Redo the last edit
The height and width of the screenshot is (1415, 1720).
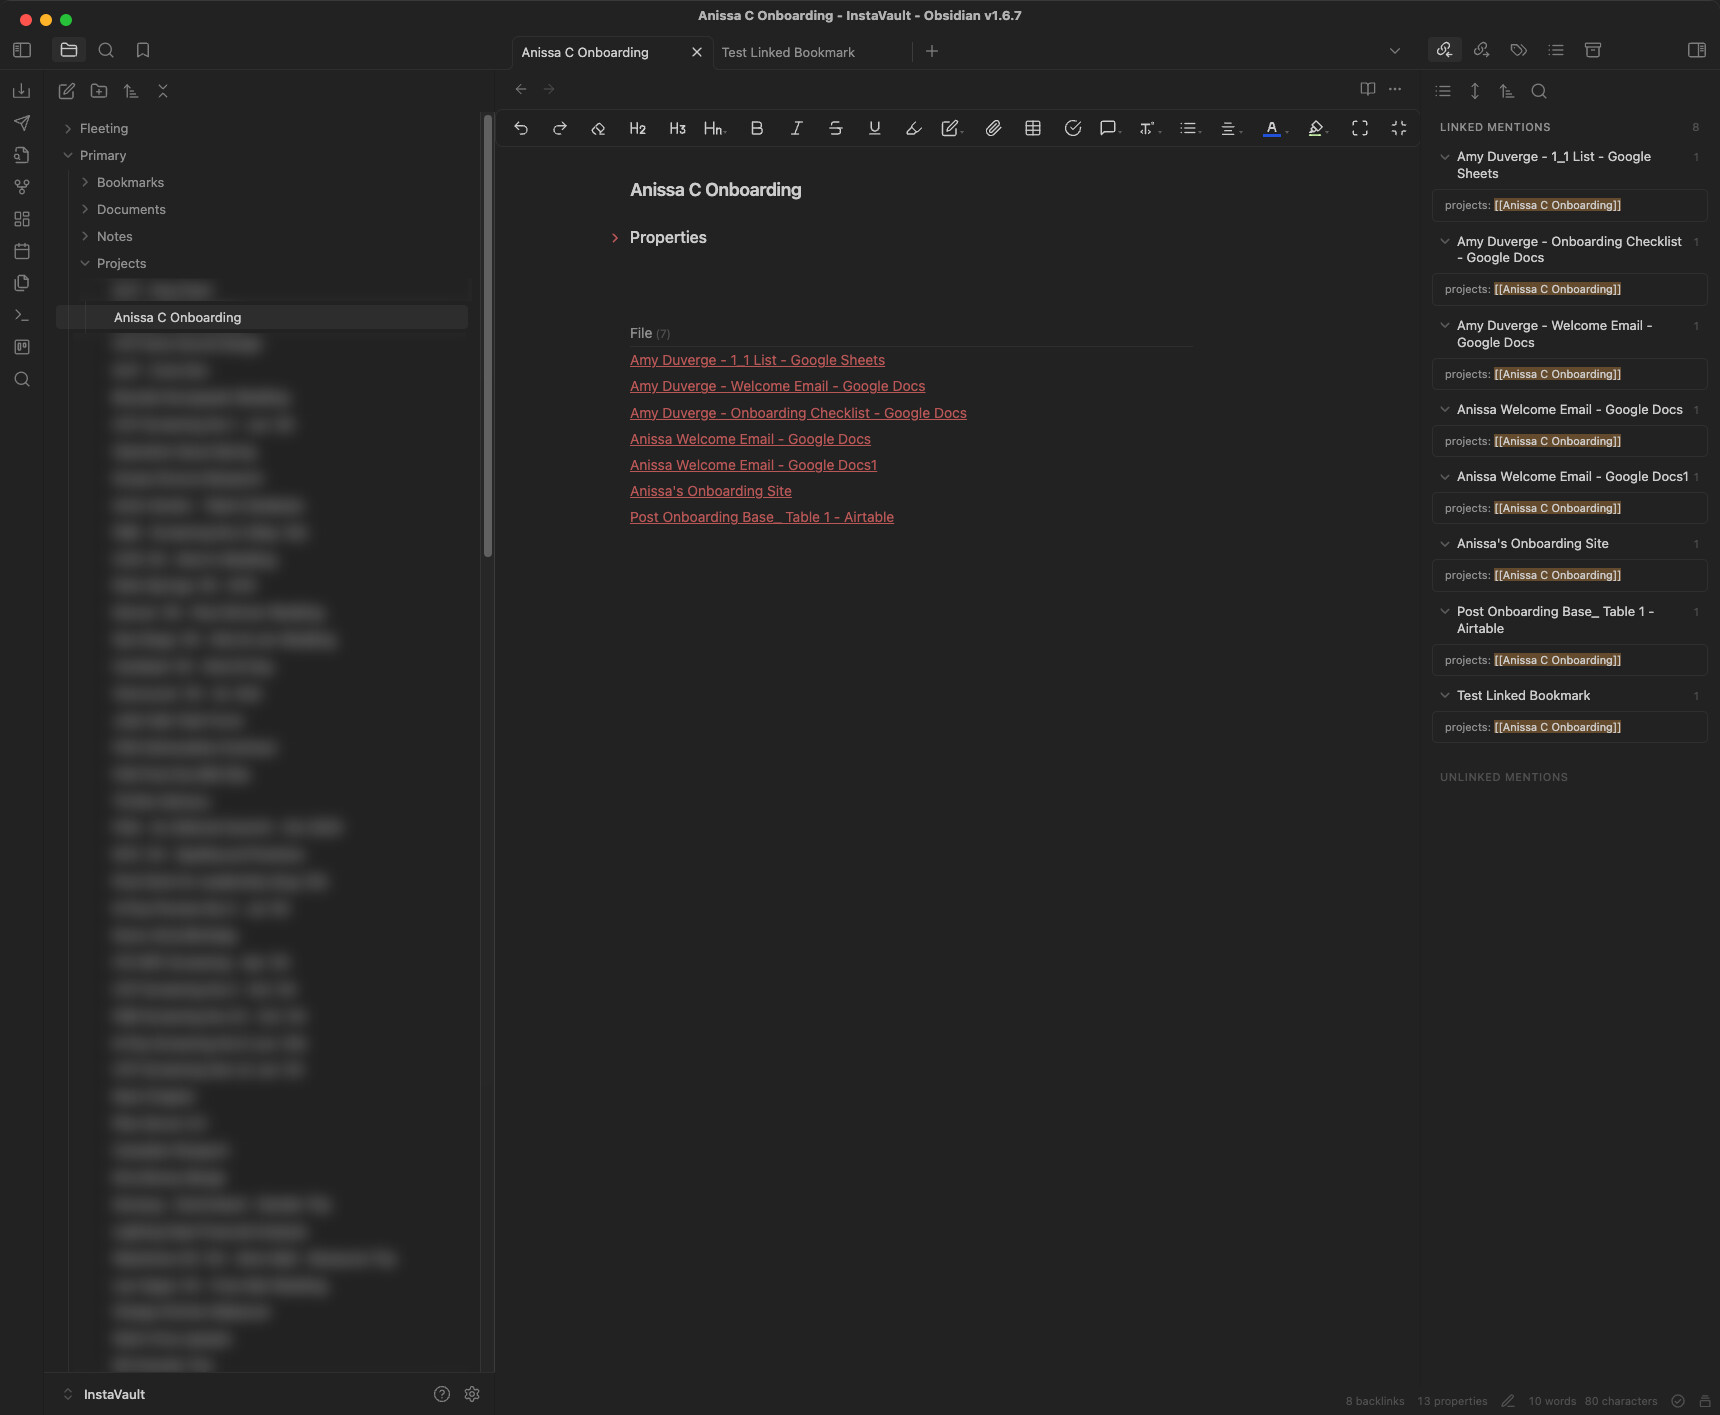(x=560, y=128)
